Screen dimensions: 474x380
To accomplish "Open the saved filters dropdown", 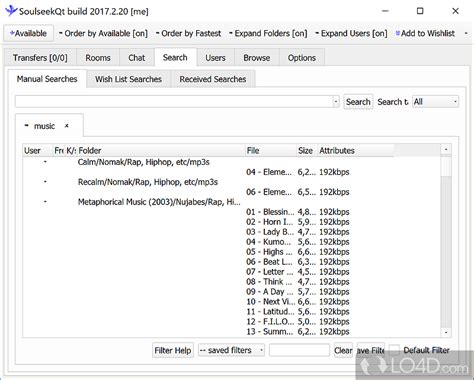I will (x=231, y=350).
